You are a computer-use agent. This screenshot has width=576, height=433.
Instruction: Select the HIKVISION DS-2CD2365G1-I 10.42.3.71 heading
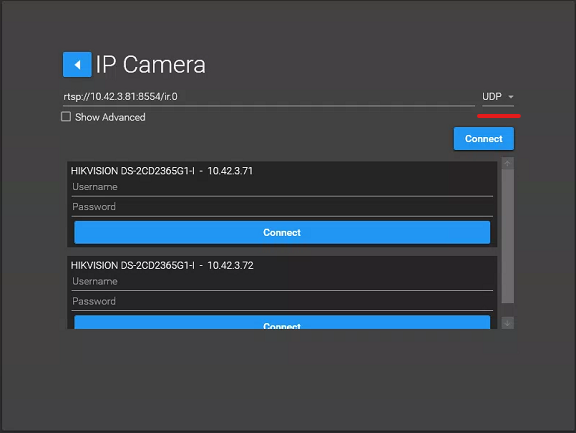click(x=162, y=171)
